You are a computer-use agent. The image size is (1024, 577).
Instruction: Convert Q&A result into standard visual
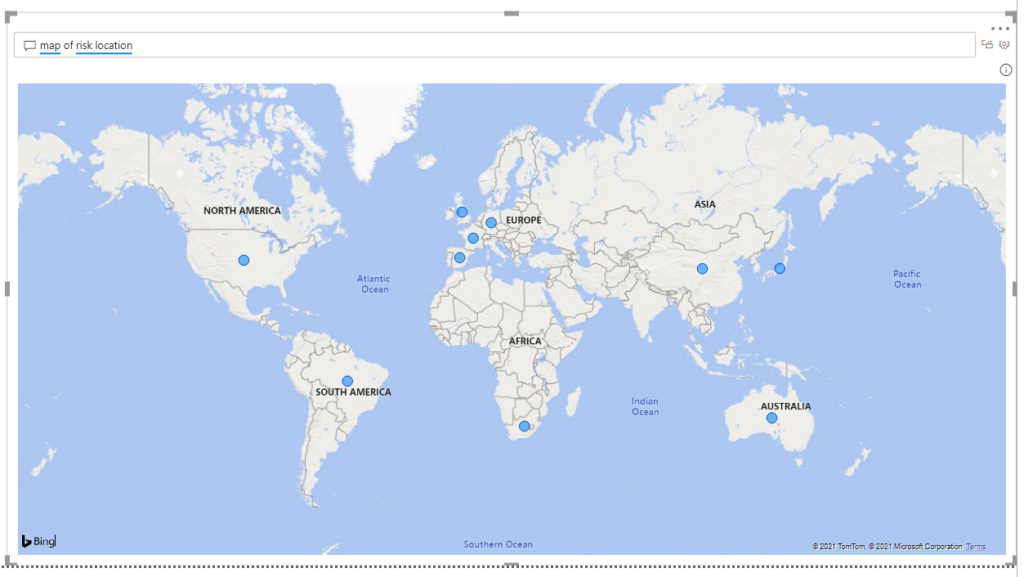tap(987, 45)
